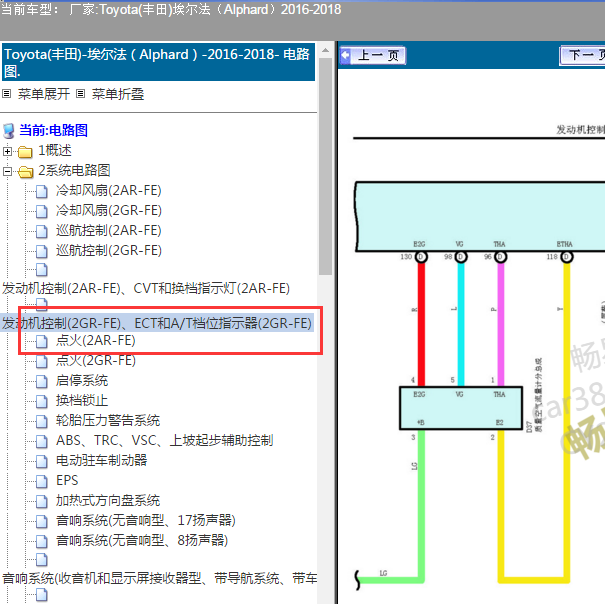
Task: Go to previous page with 上一页
Action: [373, 56]
